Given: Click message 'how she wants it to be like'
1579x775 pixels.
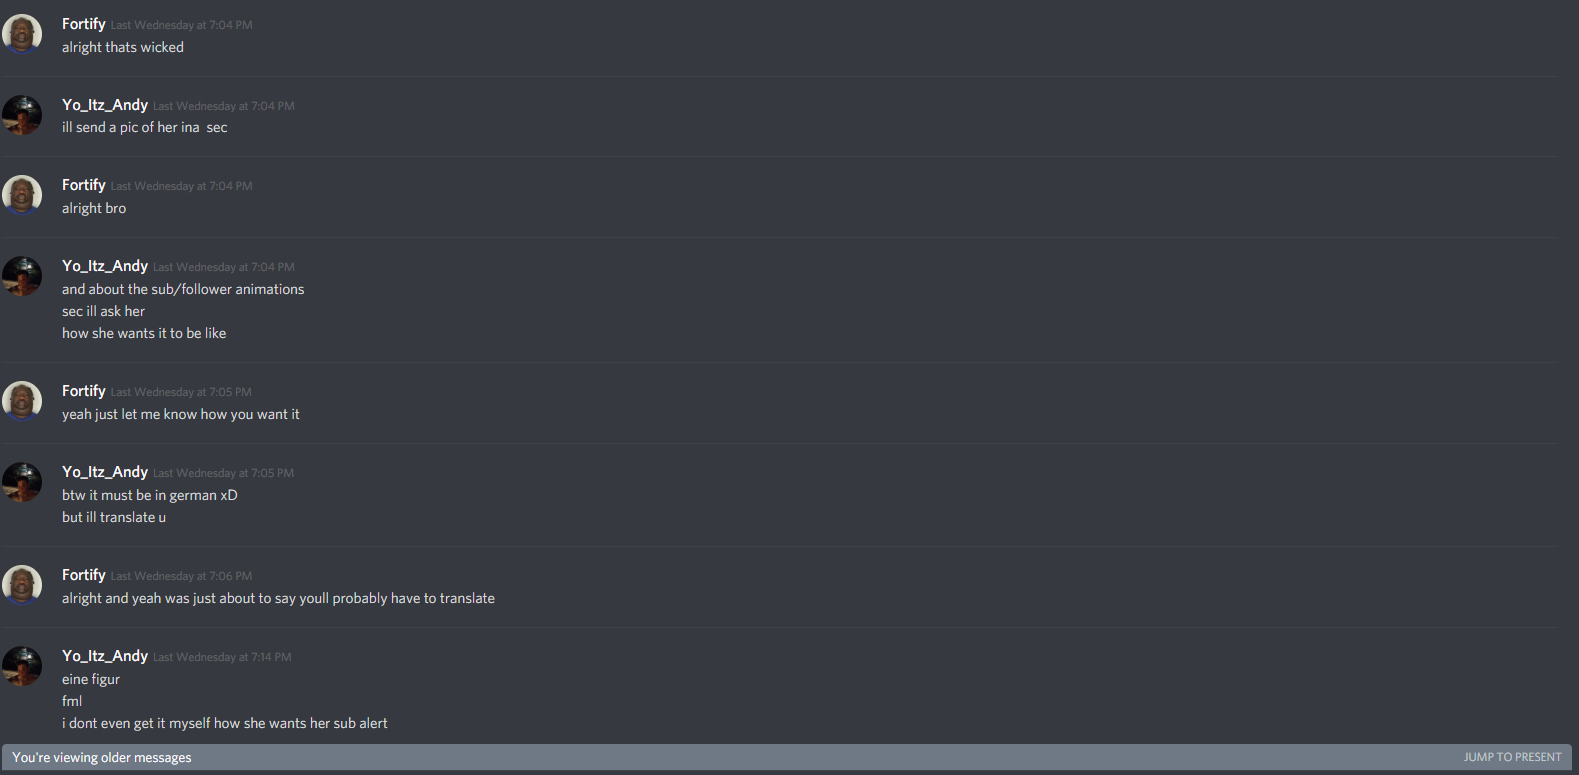Looking at the screenshot, I should coord(144,333).
